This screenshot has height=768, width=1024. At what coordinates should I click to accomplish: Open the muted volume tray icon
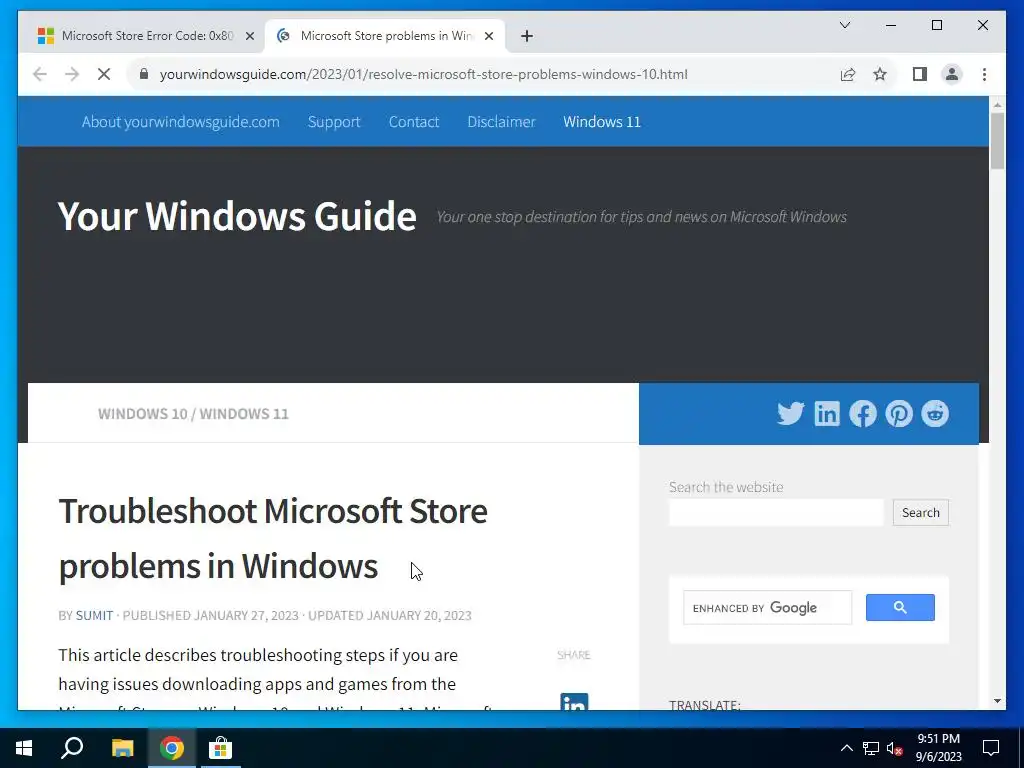click(895, 748)
